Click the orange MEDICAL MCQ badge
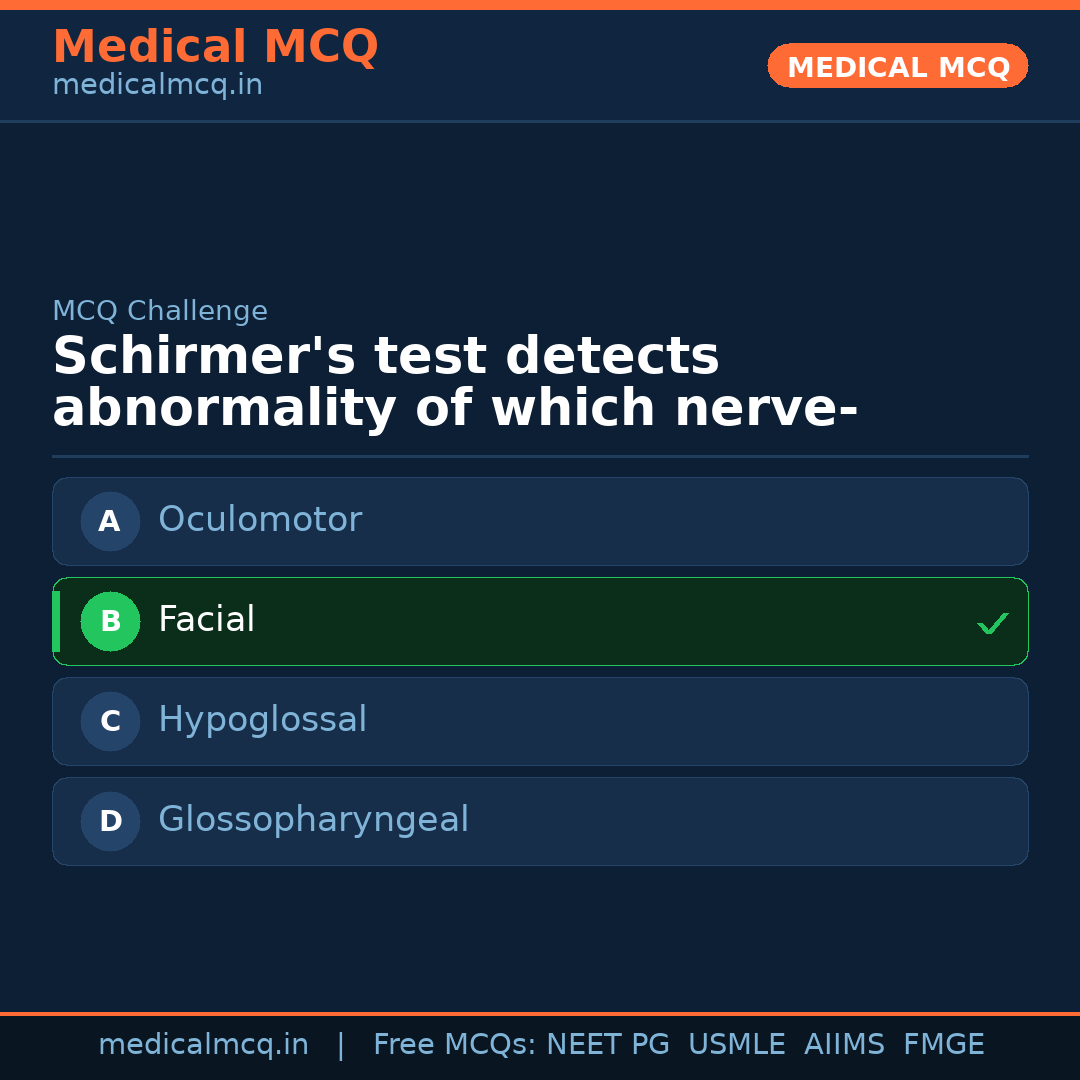Image resolution: width=1080 pixels, height=1080 pixels. (897, 67)
